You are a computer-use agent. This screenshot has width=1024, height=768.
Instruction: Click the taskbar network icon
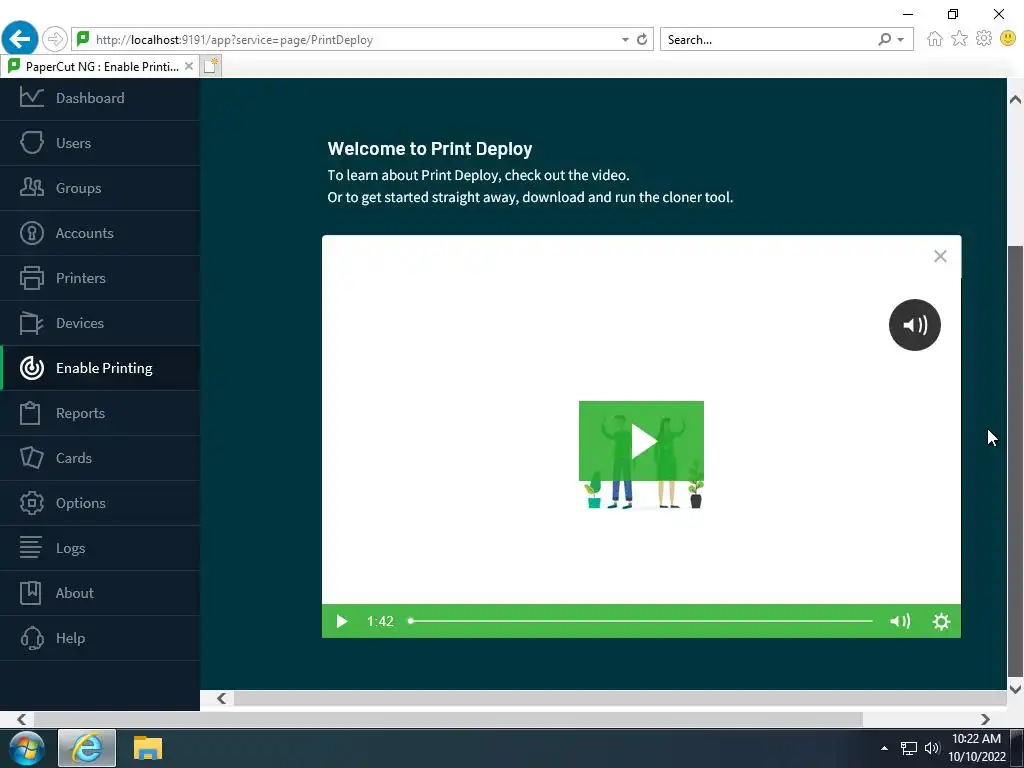[x=908, y=748]
